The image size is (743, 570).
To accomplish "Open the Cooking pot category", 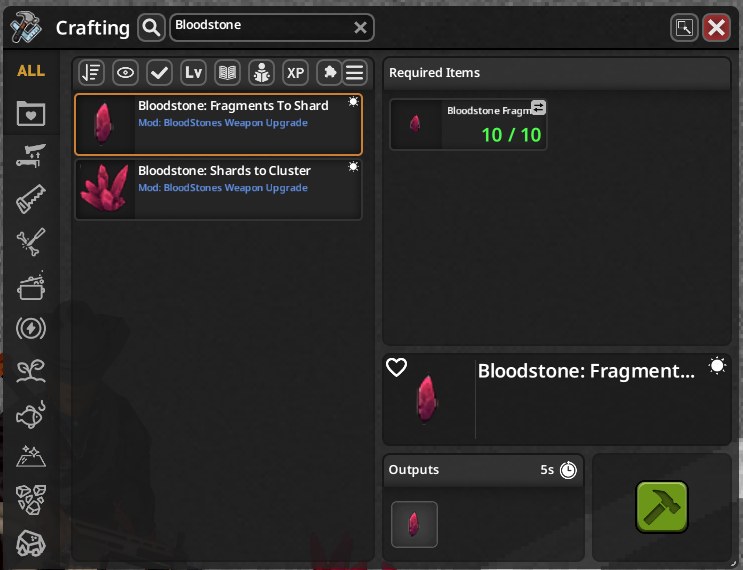I will (31, 286).
